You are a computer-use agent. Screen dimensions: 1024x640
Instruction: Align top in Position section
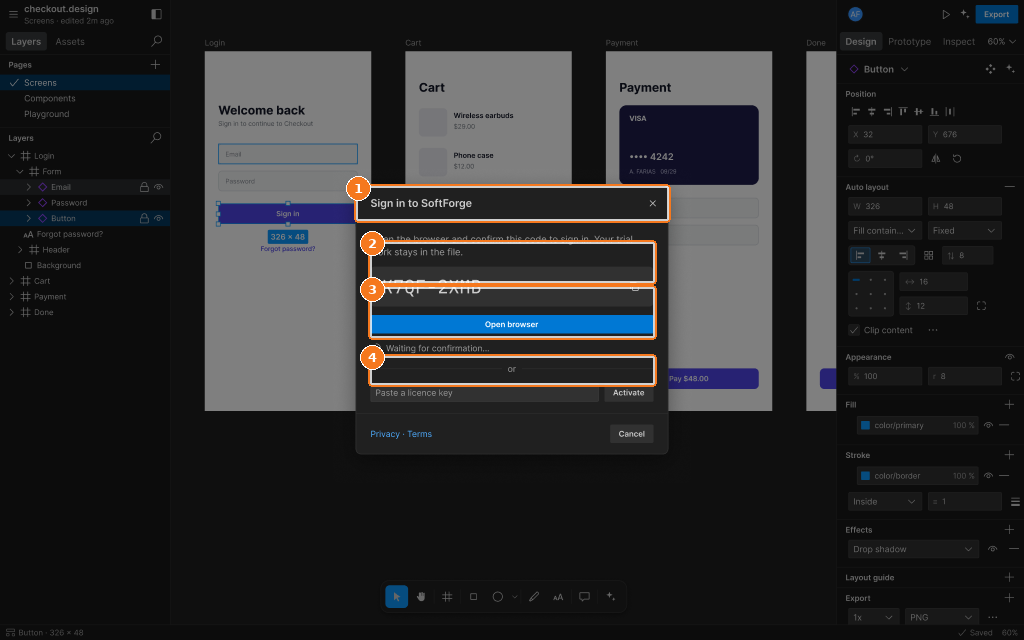[x=903, y=112]
